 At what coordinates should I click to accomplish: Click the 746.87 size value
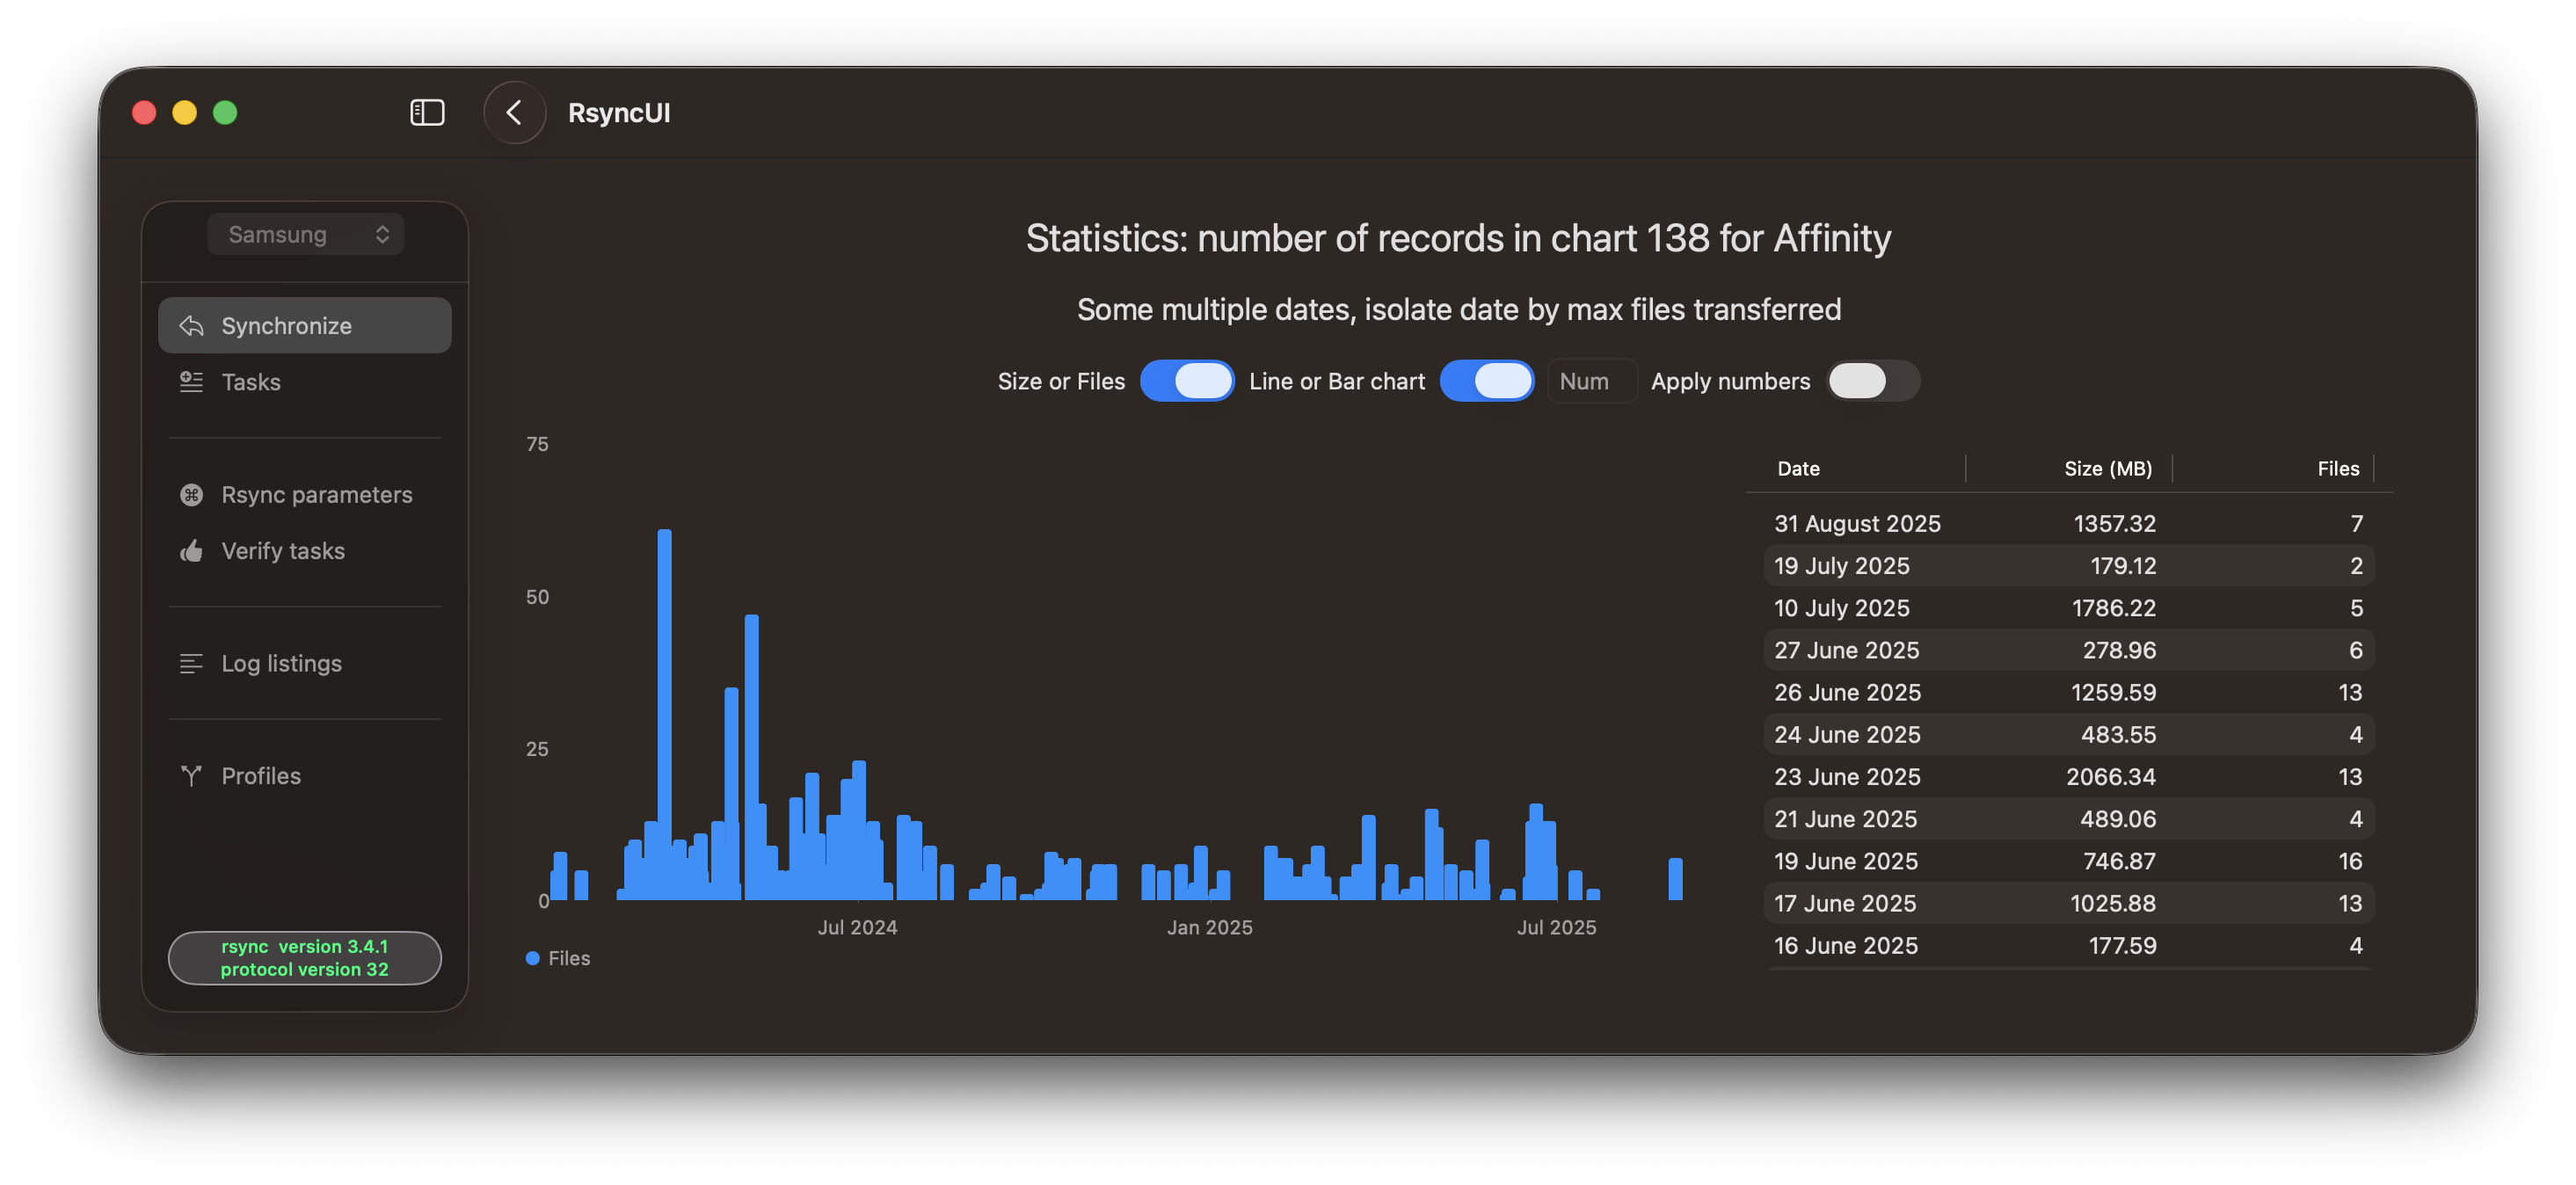(2119, 861)
